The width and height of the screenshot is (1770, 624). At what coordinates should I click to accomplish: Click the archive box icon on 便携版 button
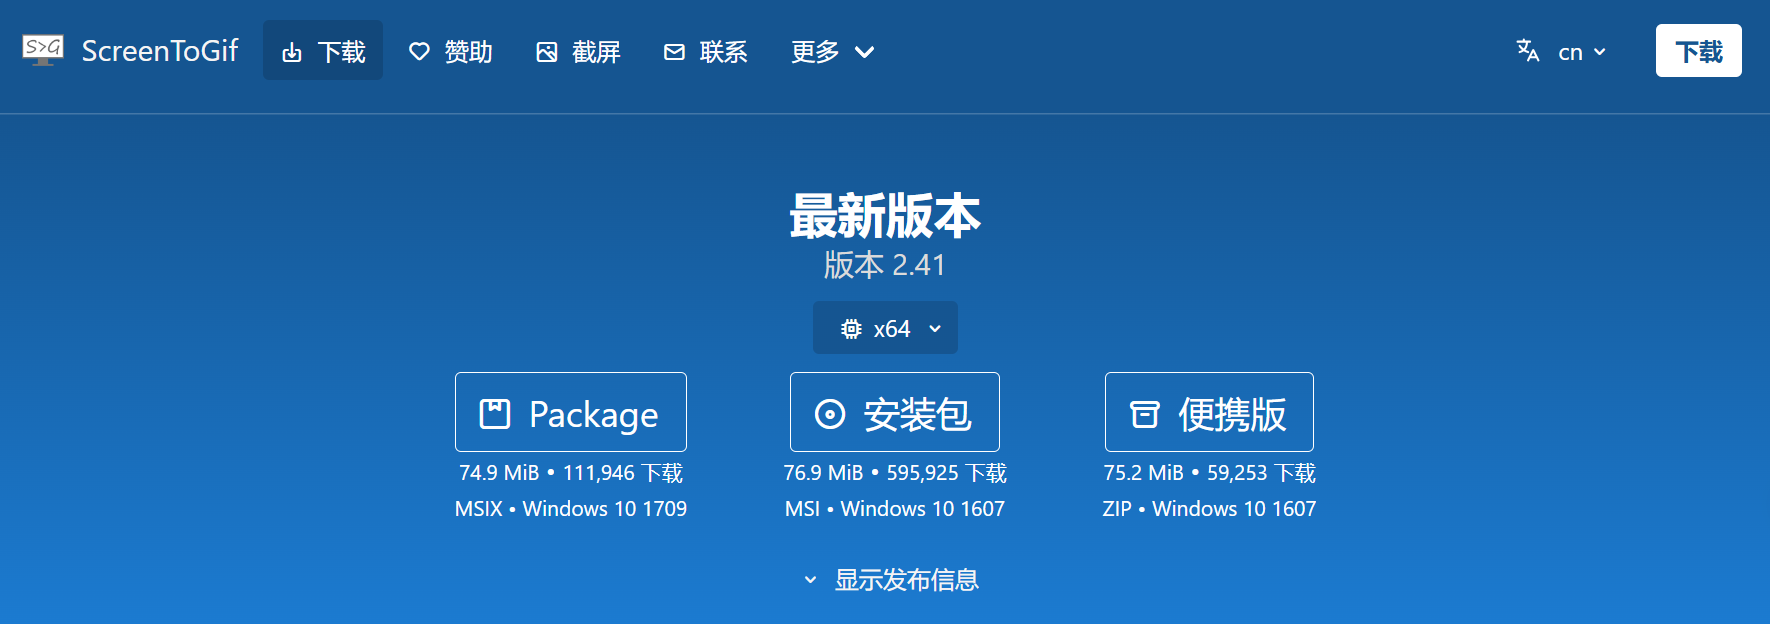1145,414
